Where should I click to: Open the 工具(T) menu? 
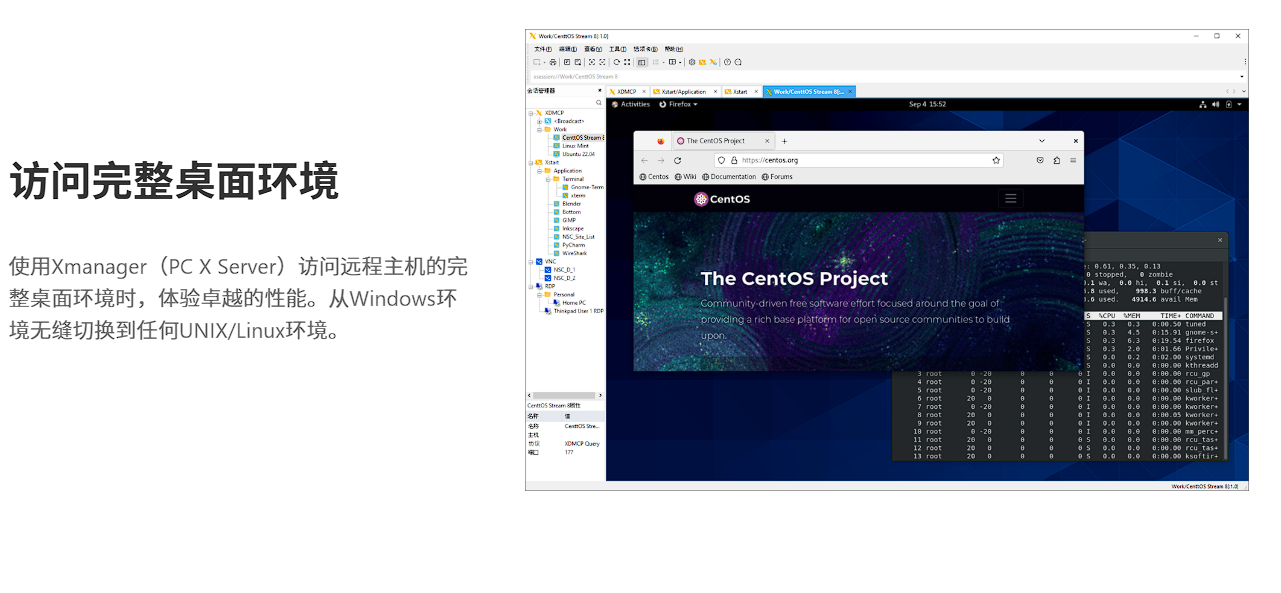pyautogui.click(x=618, y=49)
